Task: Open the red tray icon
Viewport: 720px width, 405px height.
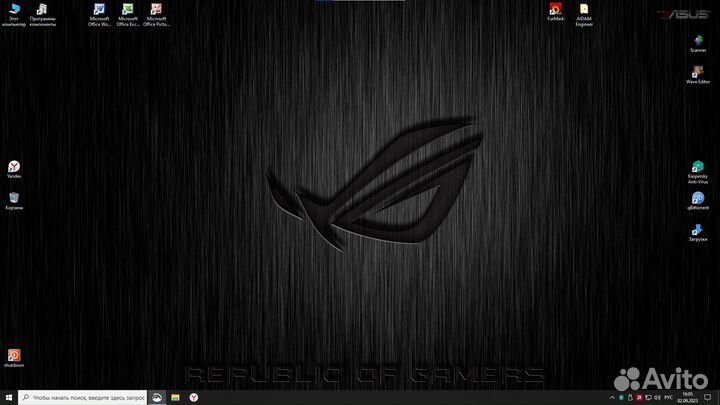Action: click(639, 398)
